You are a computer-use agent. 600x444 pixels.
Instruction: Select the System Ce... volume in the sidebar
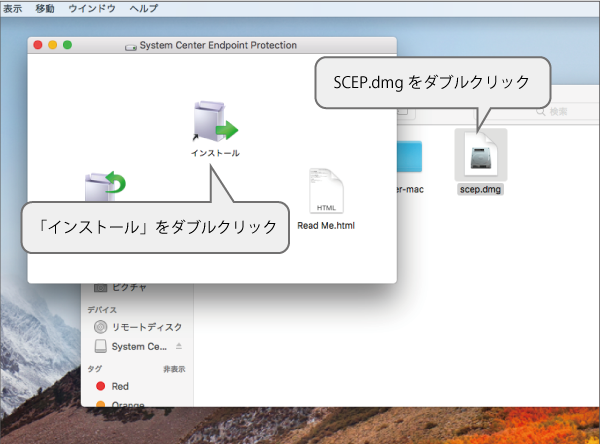pos(139,346)
